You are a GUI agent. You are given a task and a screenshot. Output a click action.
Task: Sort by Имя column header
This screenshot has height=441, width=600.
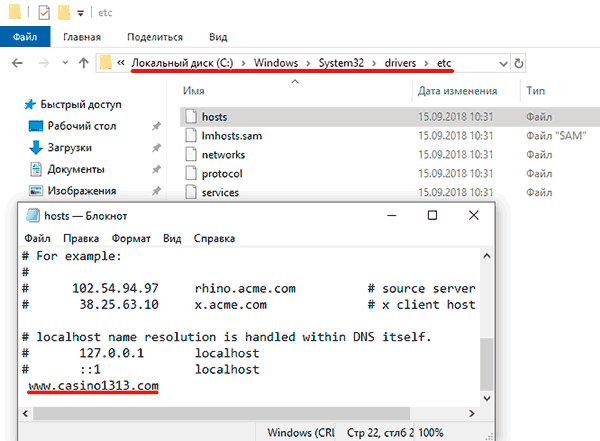coord(194,91)
